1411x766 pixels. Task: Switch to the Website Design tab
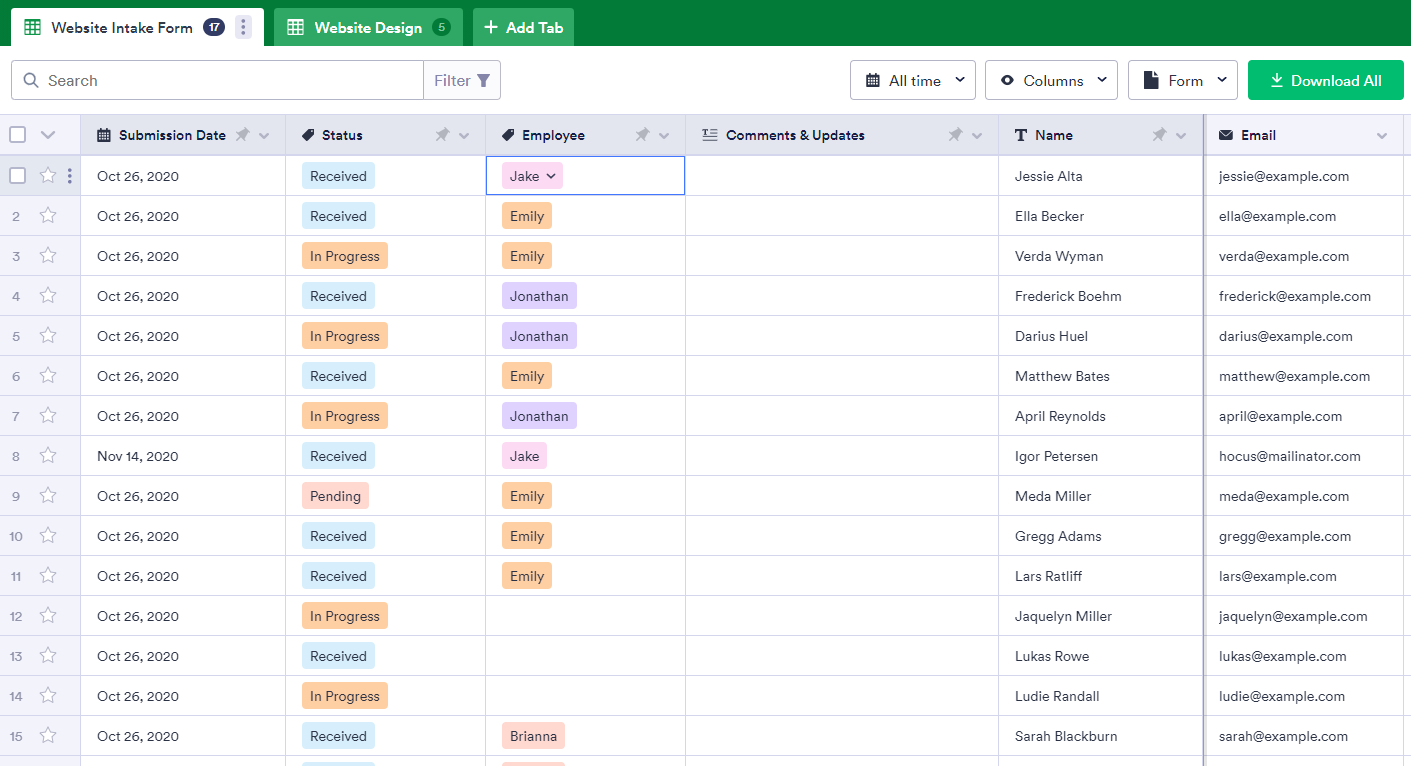pos(368,27)
